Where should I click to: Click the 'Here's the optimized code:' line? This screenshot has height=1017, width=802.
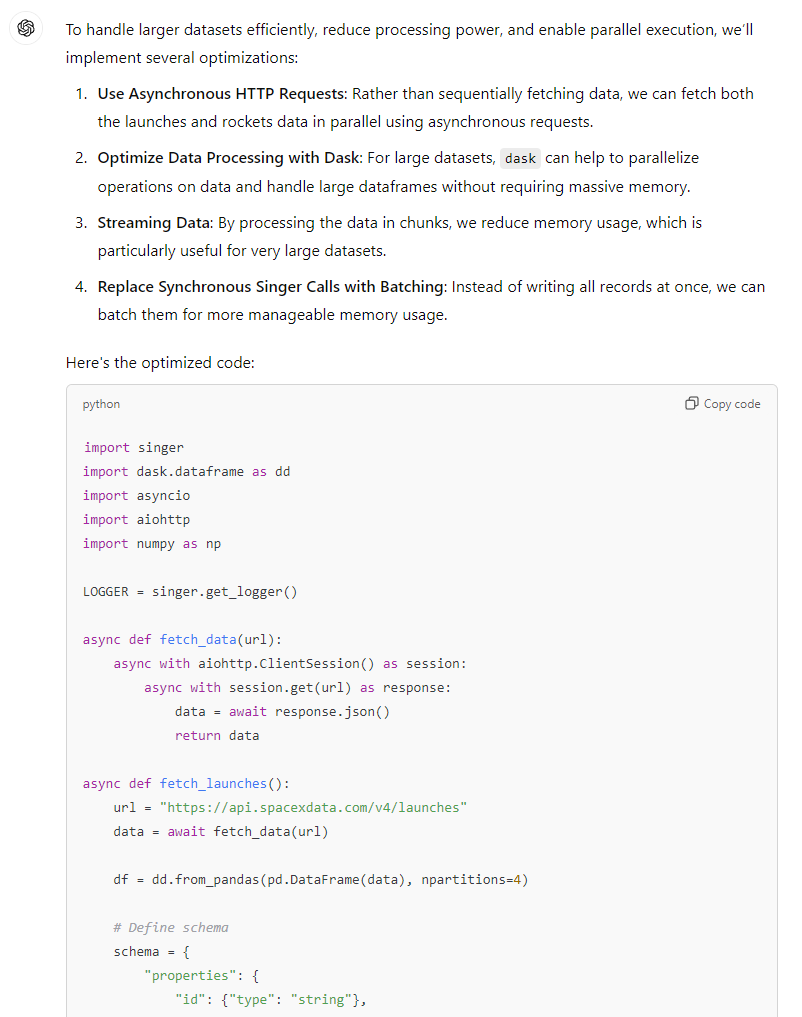coord(160,363)
